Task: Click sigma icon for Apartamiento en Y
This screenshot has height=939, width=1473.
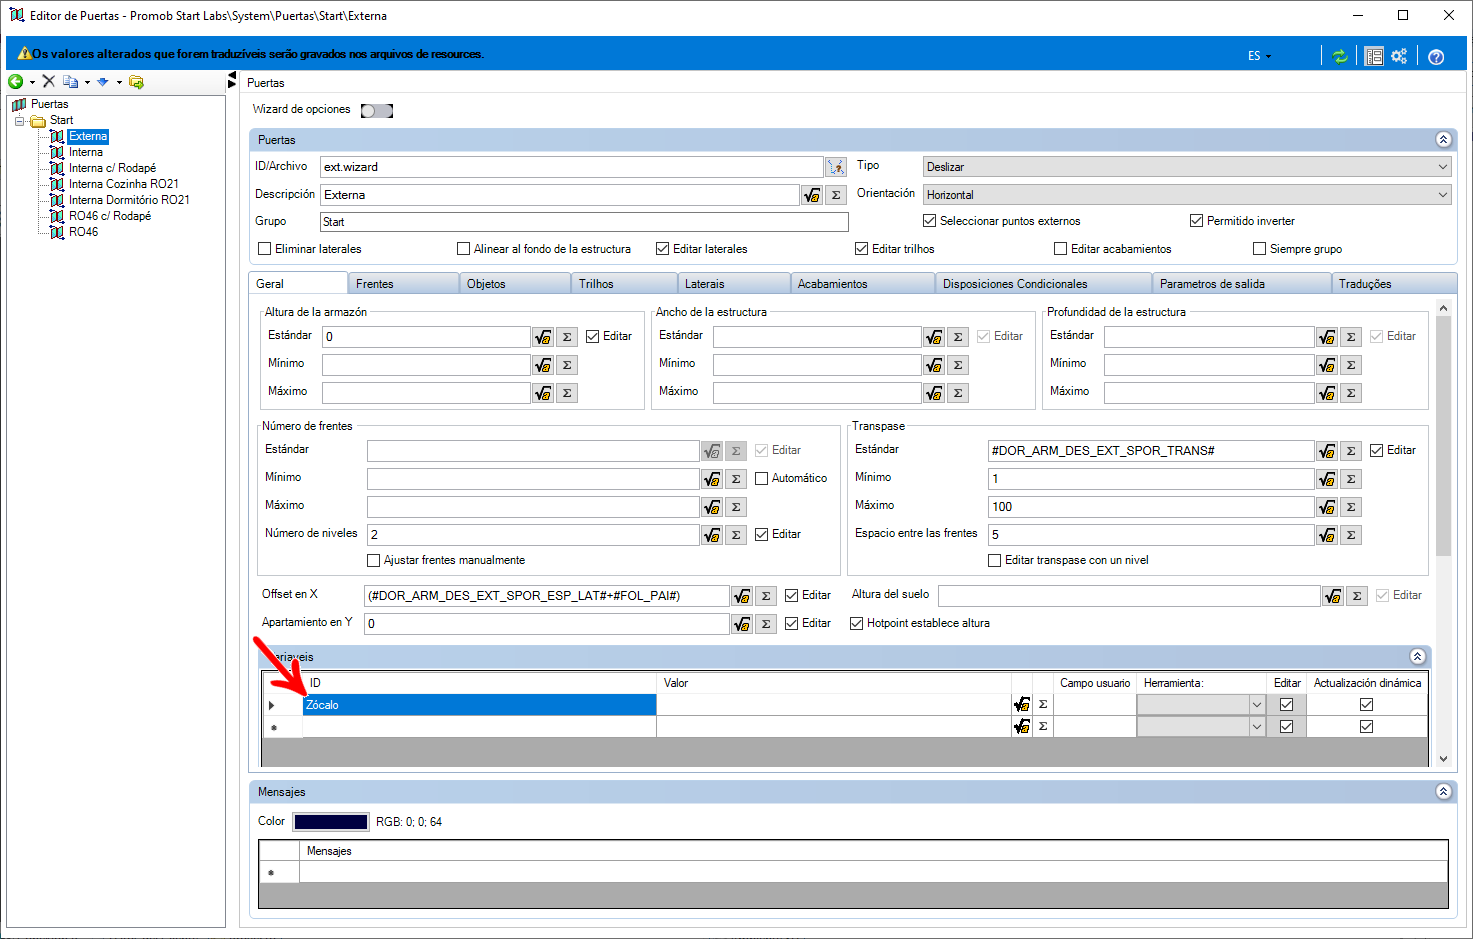Action: click(766, 624)
